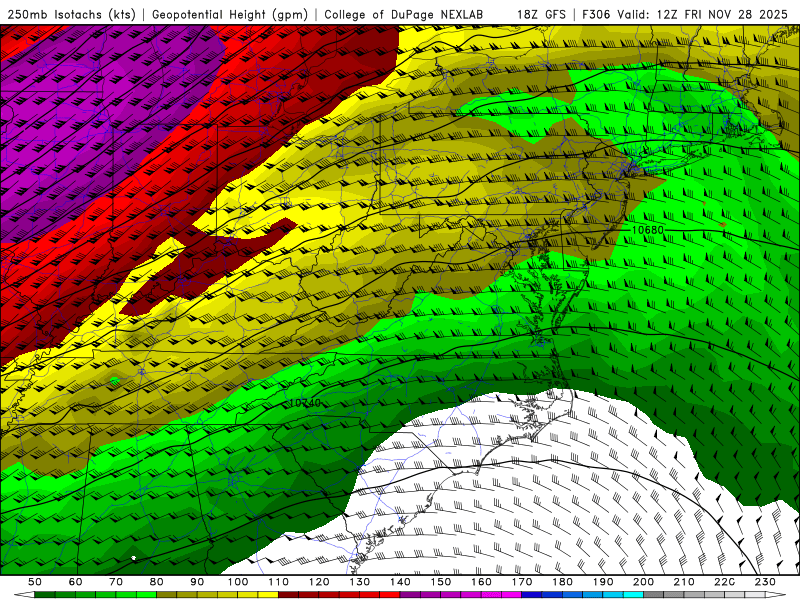
Task: Select the '18Z GFS' model run label
Action: pyautogui.click(x=541, y=15)
